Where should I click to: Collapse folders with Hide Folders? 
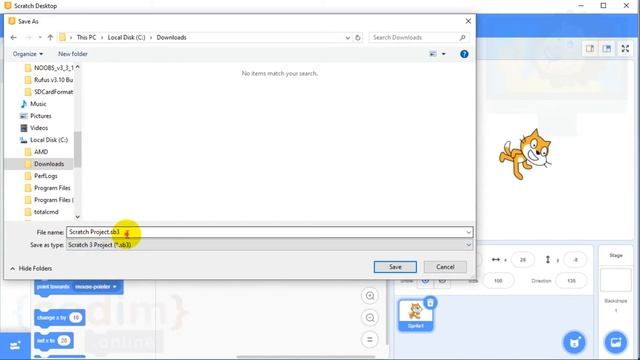click(31, 269)
